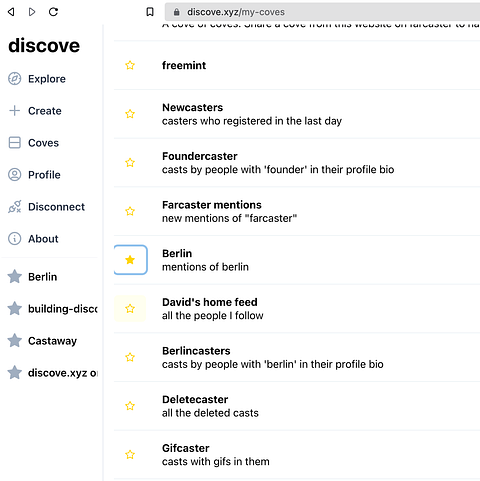
Task: Click the browser back arrow icon
Action: pyautogui.click(x=11, y=12)
